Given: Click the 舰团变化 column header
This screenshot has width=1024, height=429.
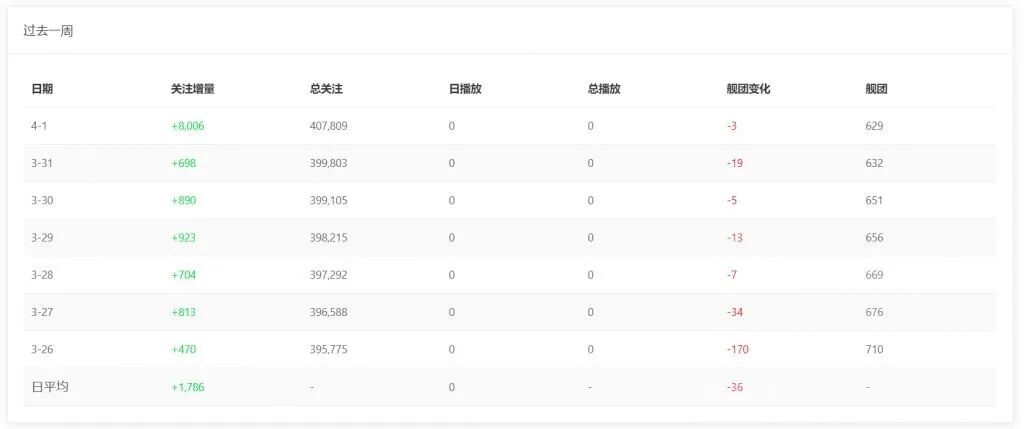Looking at the screenshot, I should point(748,89).
